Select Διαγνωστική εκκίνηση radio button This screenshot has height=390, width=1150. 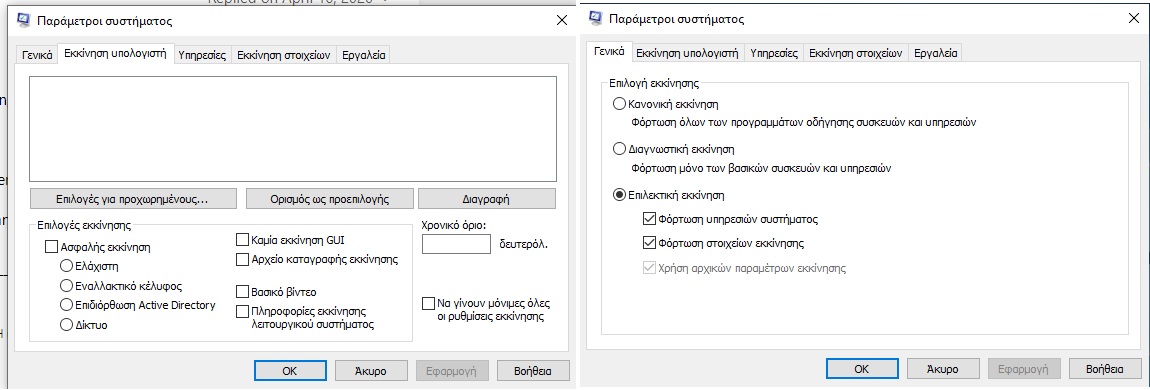pyautogui.click(x=620, y=150)
